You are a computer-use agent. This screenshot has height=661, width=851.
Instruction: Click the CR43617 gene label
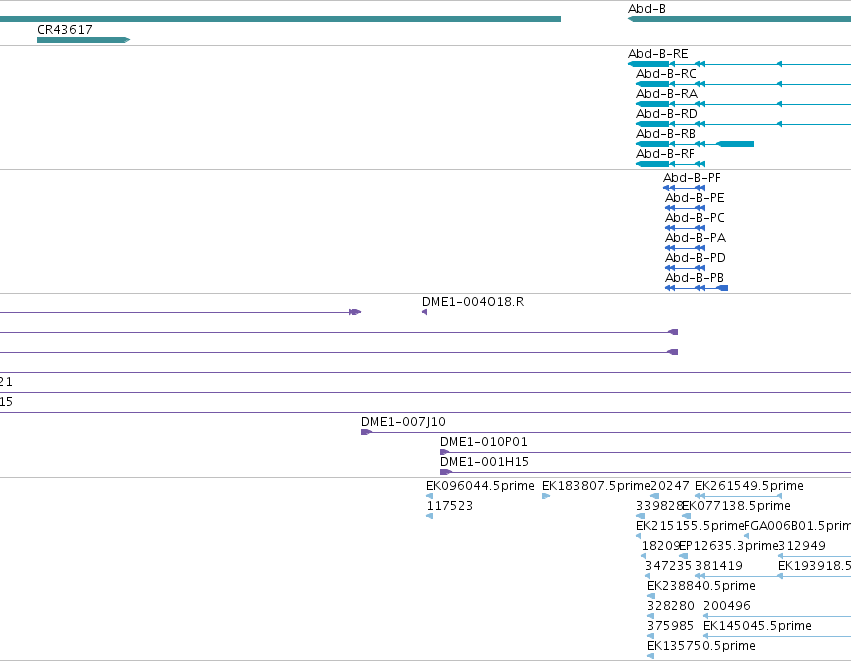[x=65, y=29]
